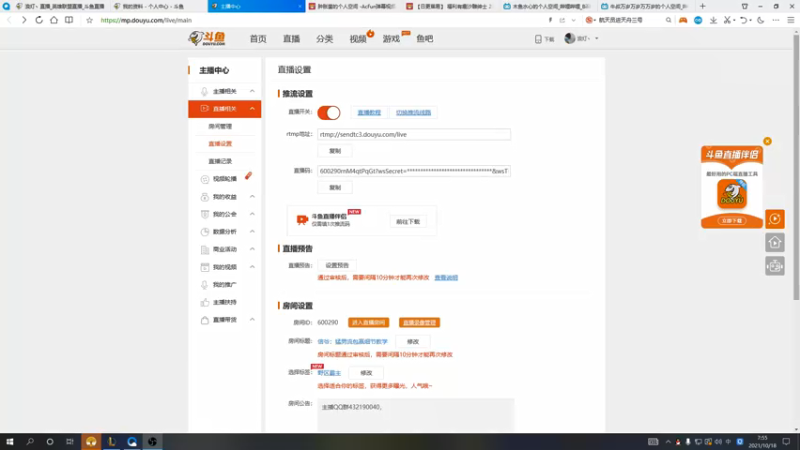Screen dimensions: 800x450
Task: Select the orange-highlighted 直播设置 sidebar sub-item
Action: pos(220,143)
